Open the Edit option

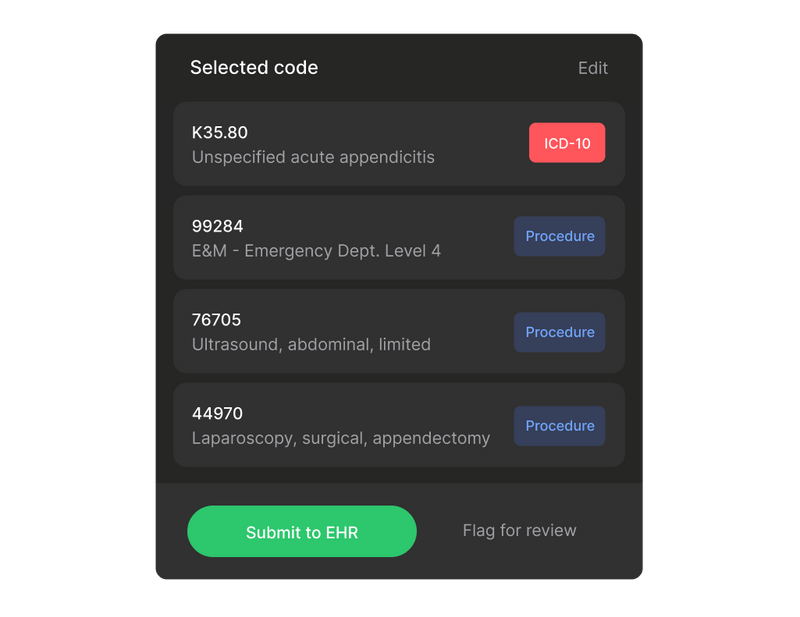(593, 68)
